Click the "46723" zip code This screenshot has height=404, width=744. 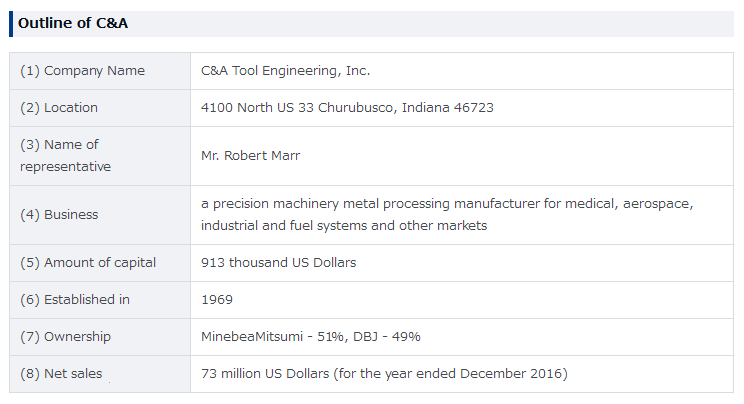tap(472, 108)
